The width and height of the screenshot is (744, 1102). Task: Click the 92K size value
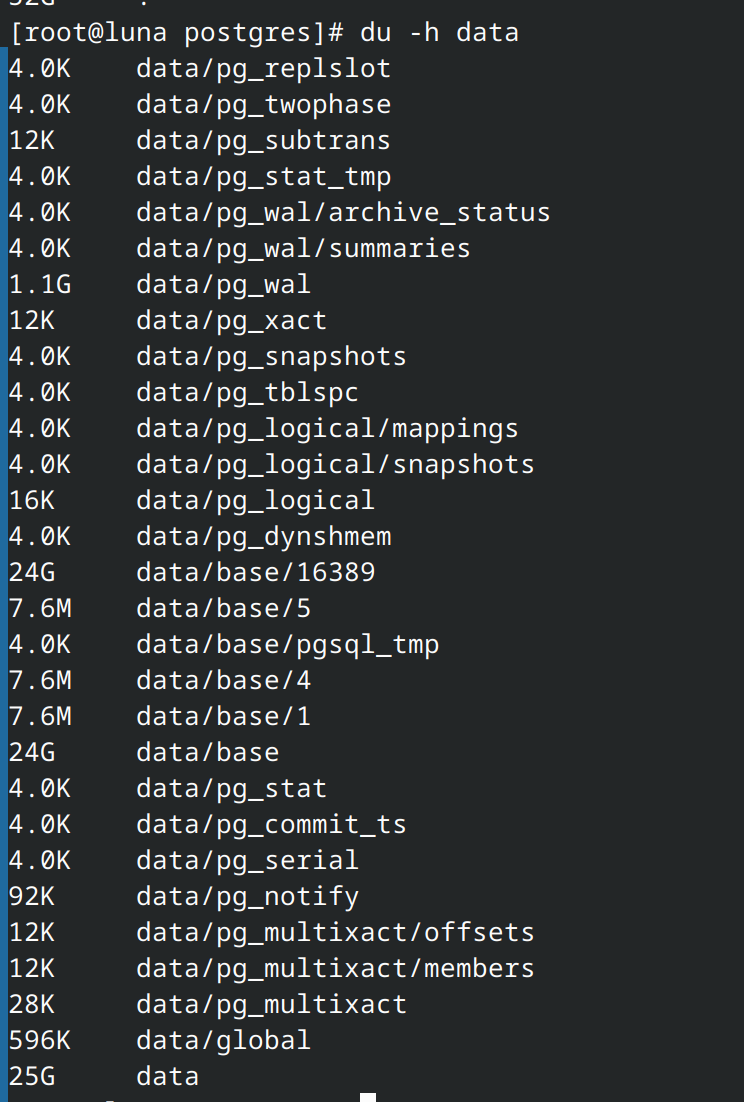(32, 896)
